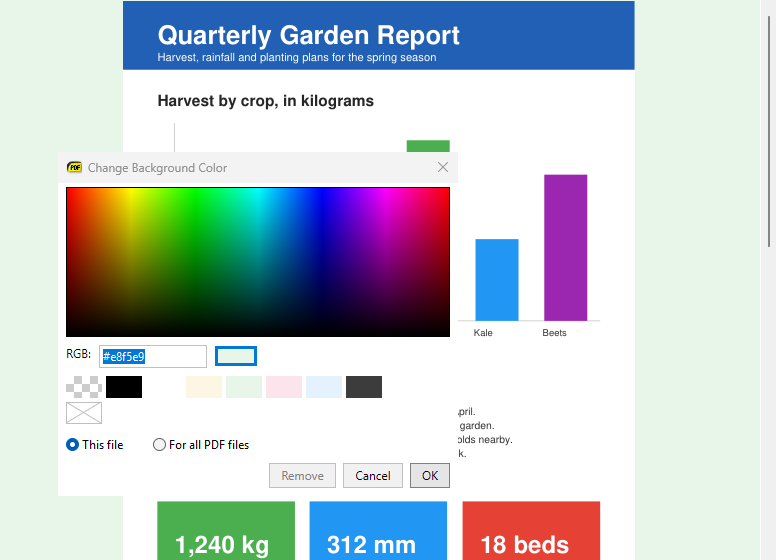Click the green 1,240 kg card
Viewport: 776px width, 560px height.
click(x=226, y=531)
